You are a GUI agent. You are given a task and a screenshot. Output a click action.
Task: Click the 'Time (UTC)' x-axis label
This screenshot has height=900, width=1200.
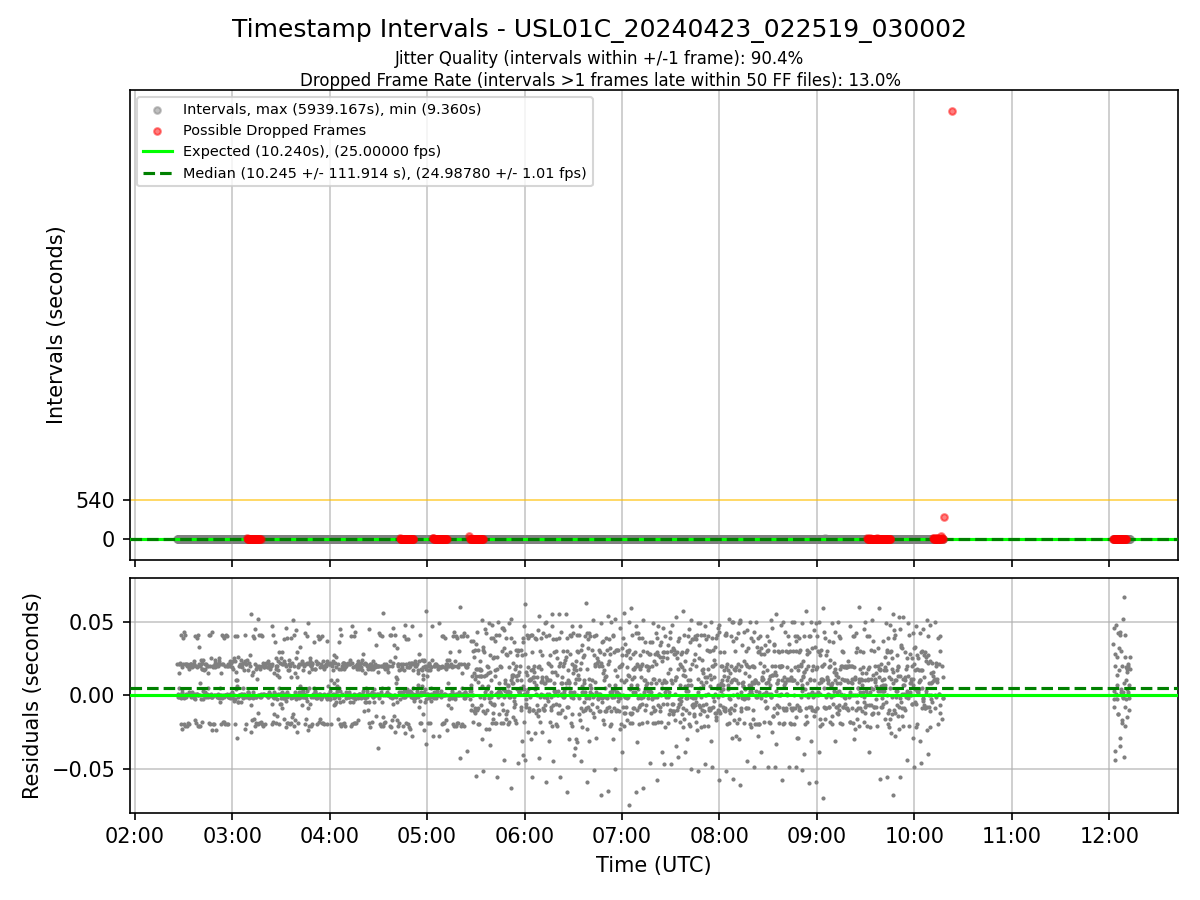pos(654,865)
